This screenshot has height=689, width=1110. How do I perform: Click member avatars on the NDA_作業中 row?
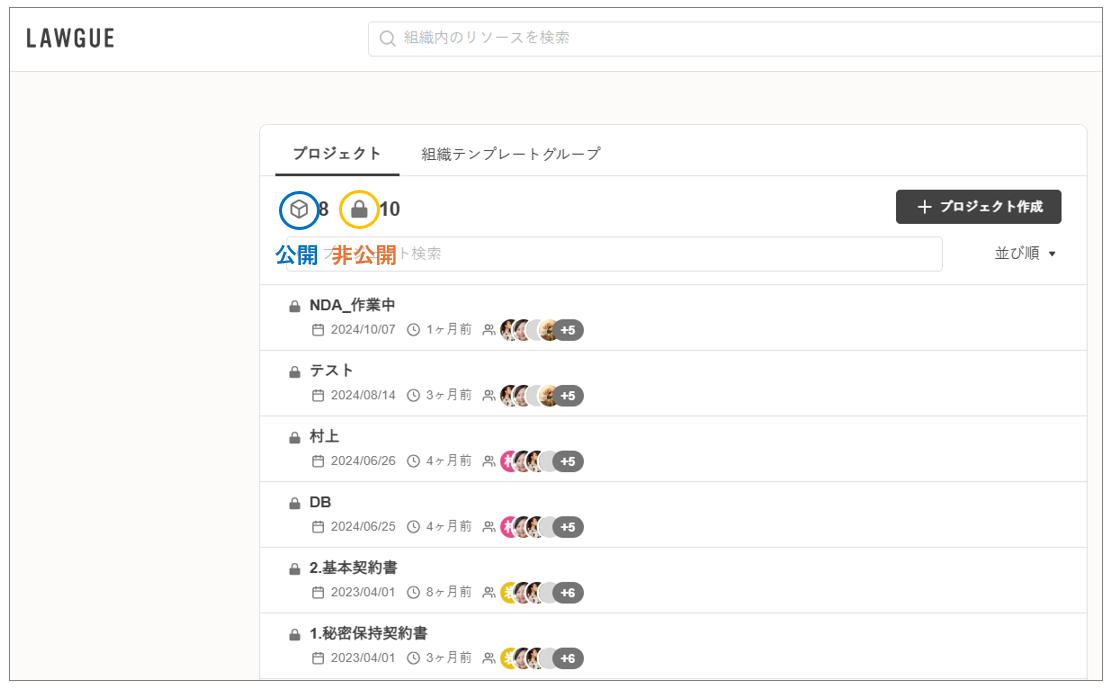[x=526, y=330]
